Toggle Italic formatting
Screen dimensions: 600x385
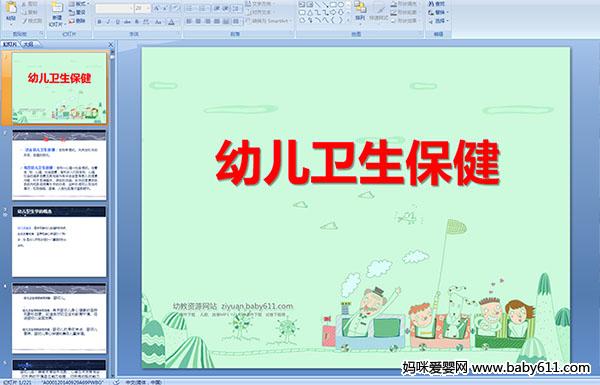[x=108, y=22]
